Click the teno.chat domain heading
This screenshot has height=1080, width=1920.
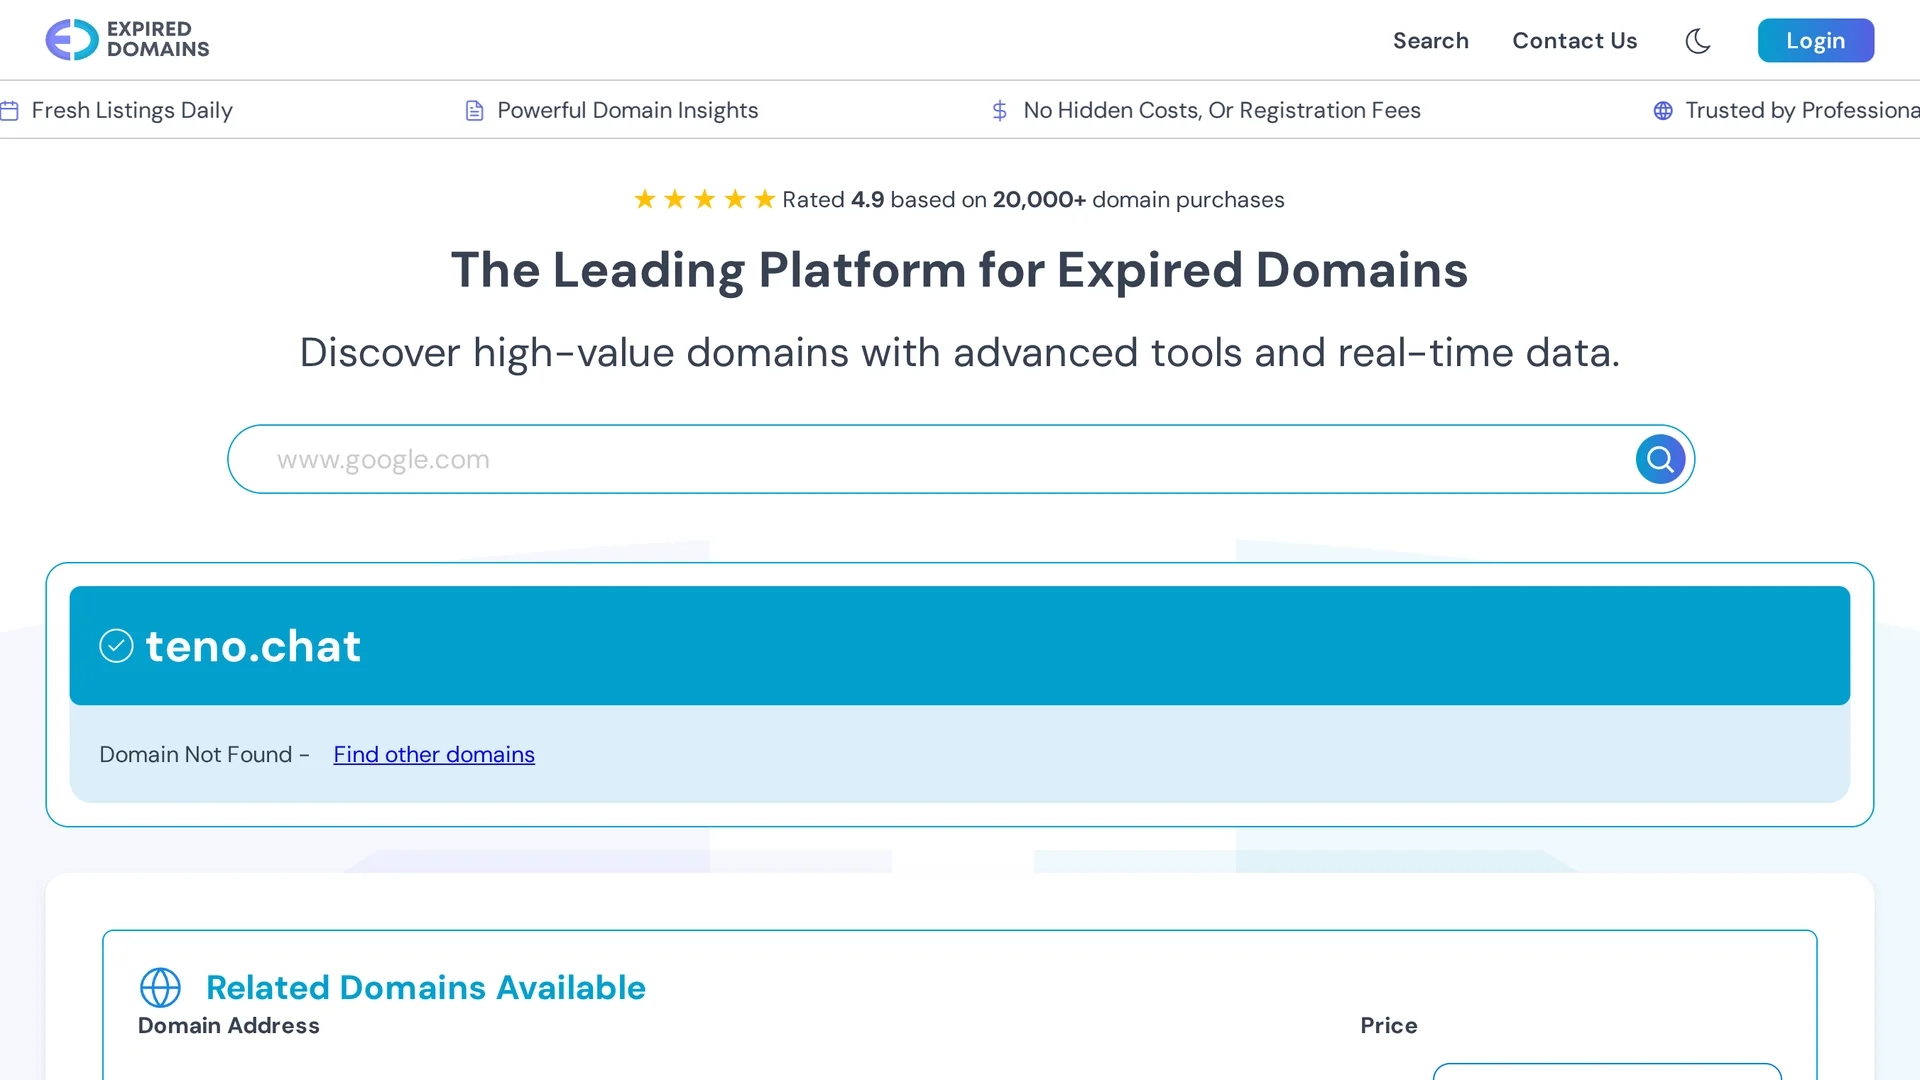coord(253,646)
